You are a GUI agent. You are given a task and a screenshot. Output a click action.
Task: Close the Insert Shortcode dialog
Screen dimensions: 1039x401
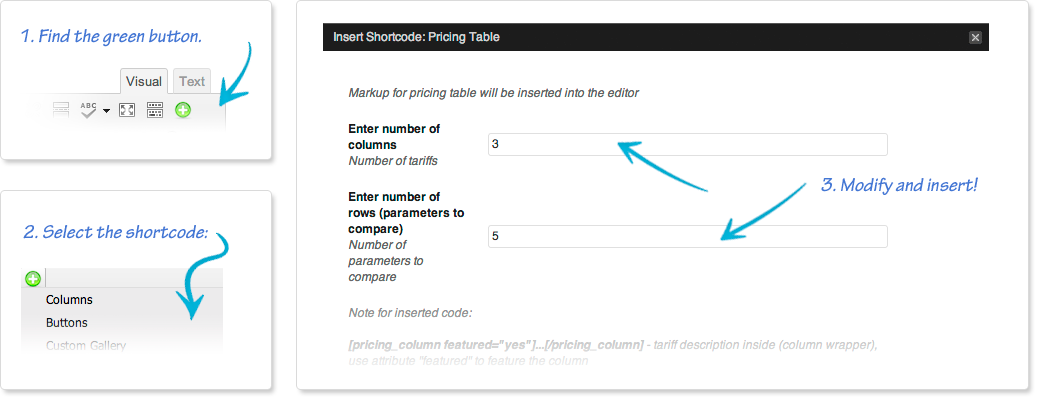point(975,38)
